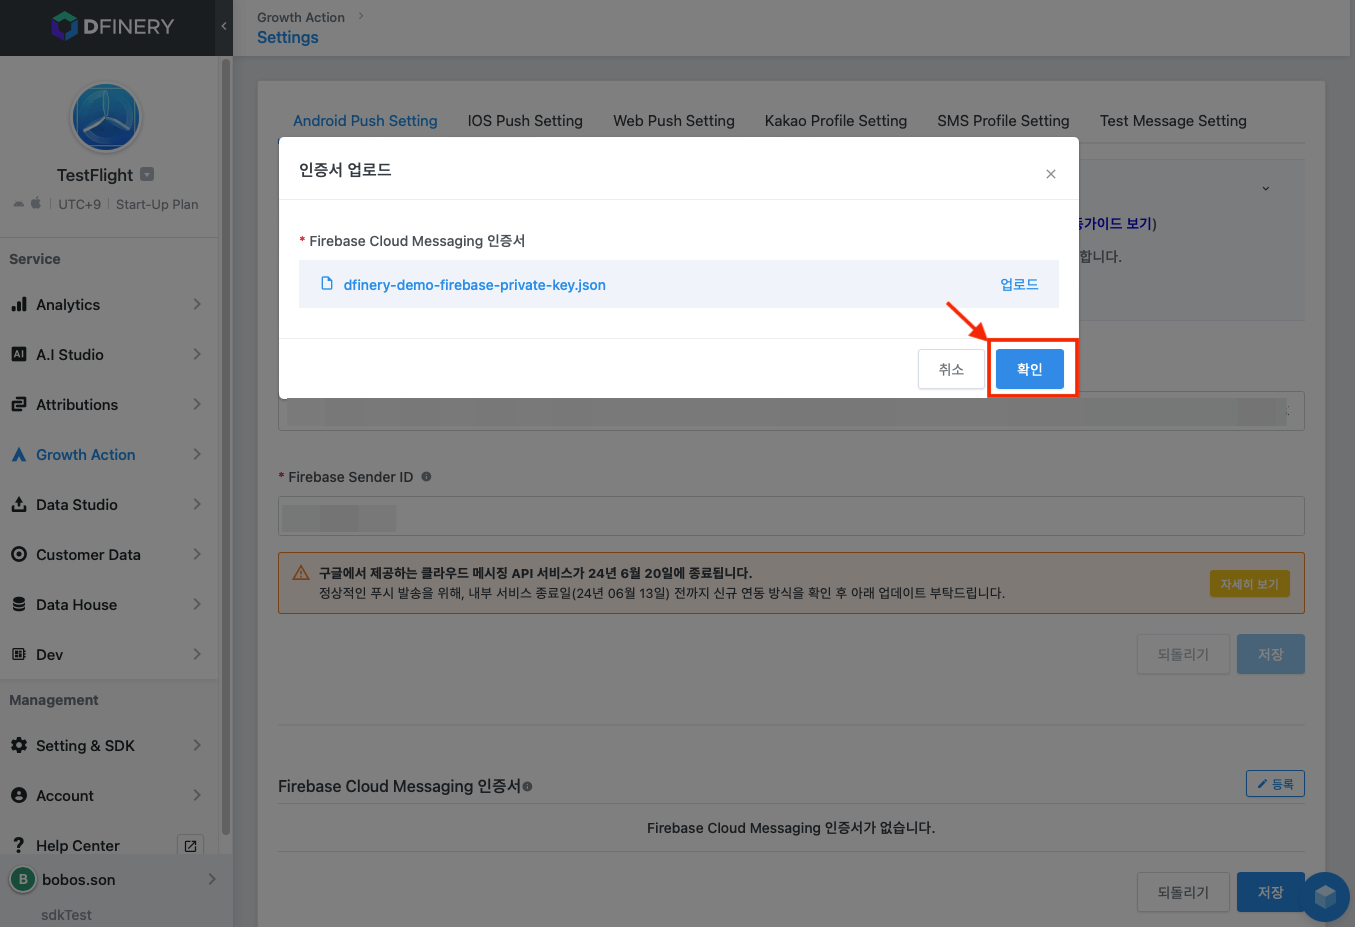1355x927 pixels.
Task: Click the 자세히 보기 button
Action: point(1249,584)
